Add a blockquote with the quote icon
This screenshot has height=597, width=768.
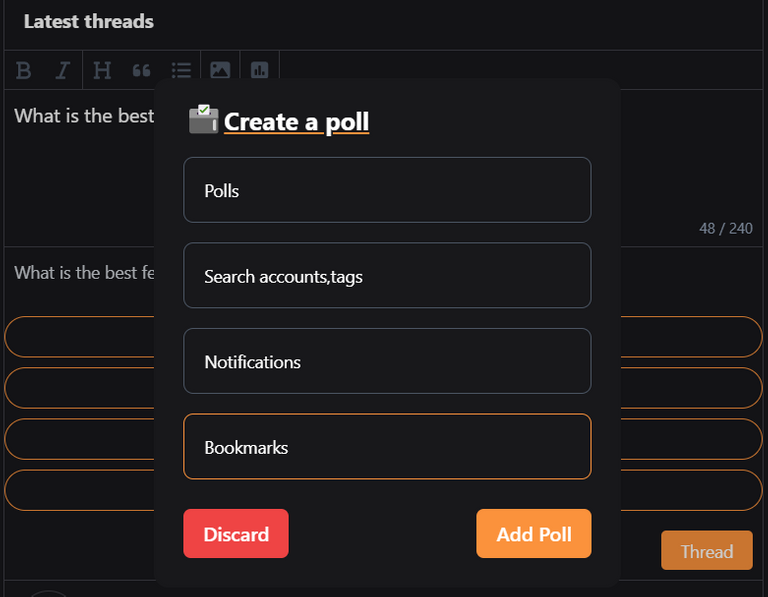point(142,71)
